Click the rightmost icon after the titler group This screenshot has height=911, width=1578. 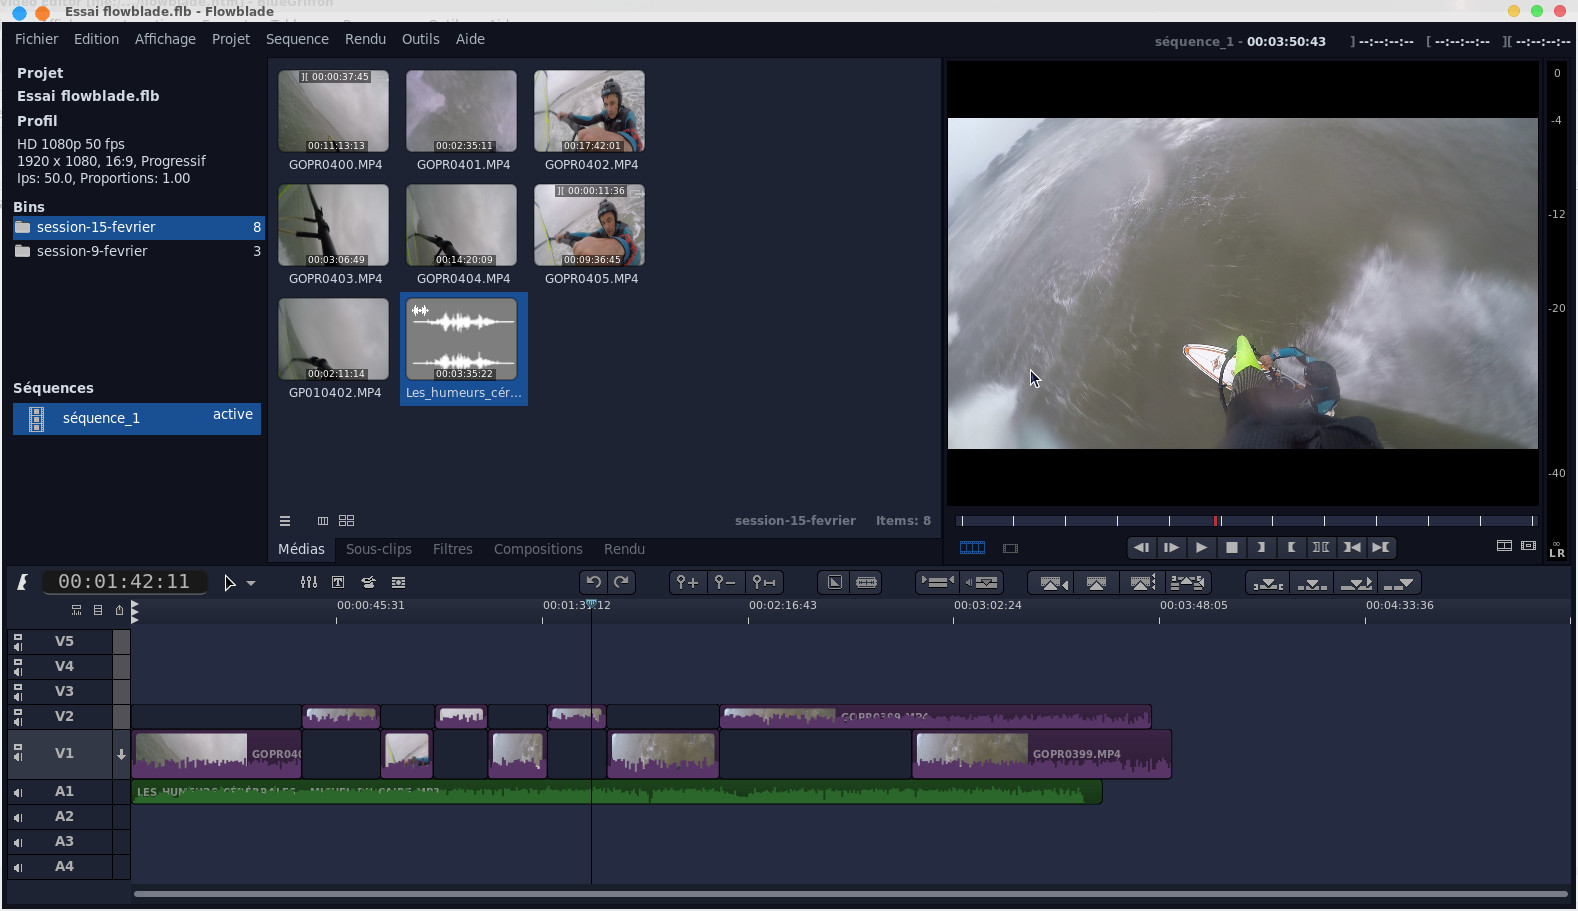398,582
